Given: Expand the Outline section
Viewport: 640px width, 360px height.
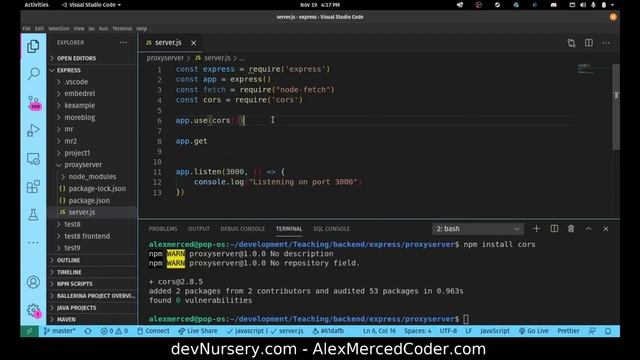Looking at the screenshot, I should pos(69,260).
